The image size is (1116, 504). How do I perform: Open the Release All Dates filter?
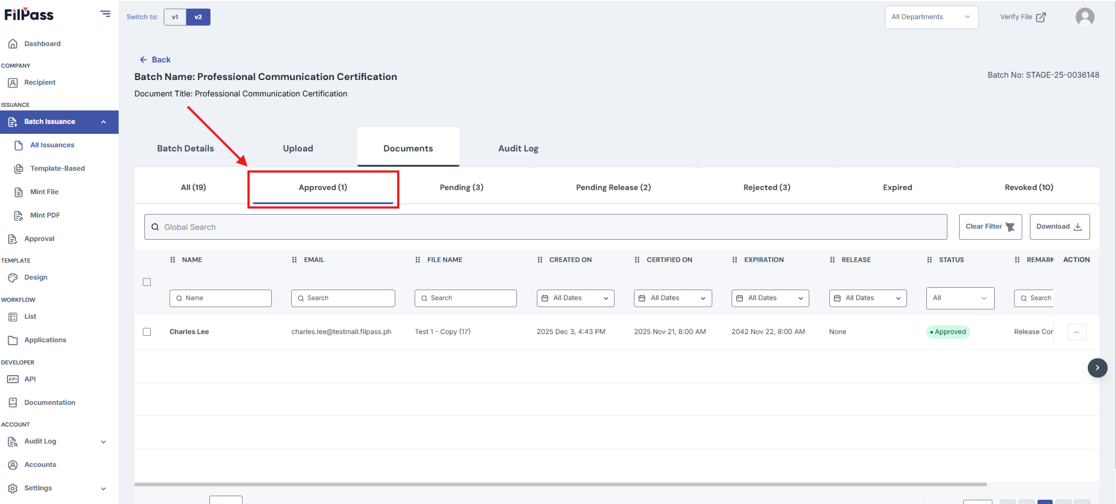868,298
